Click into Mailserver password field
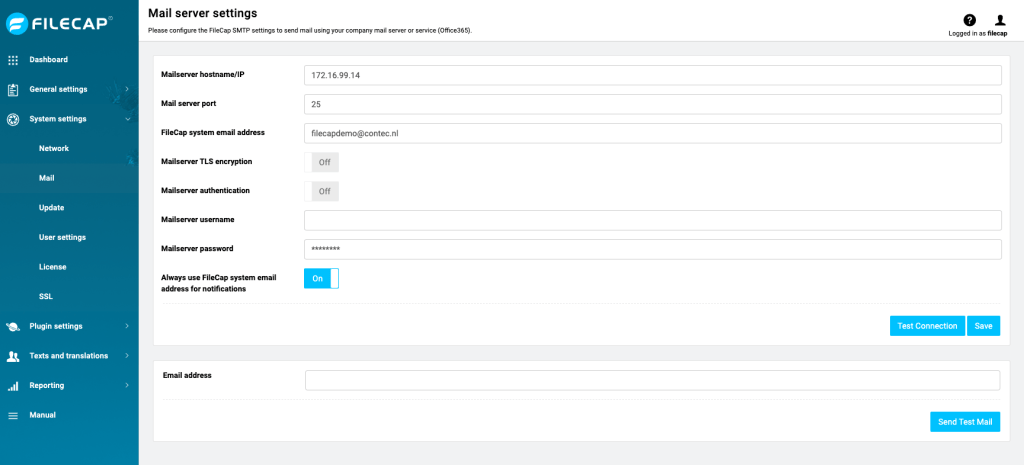The width and height of the screenshot is (1024, 465). tap(652, 249)
